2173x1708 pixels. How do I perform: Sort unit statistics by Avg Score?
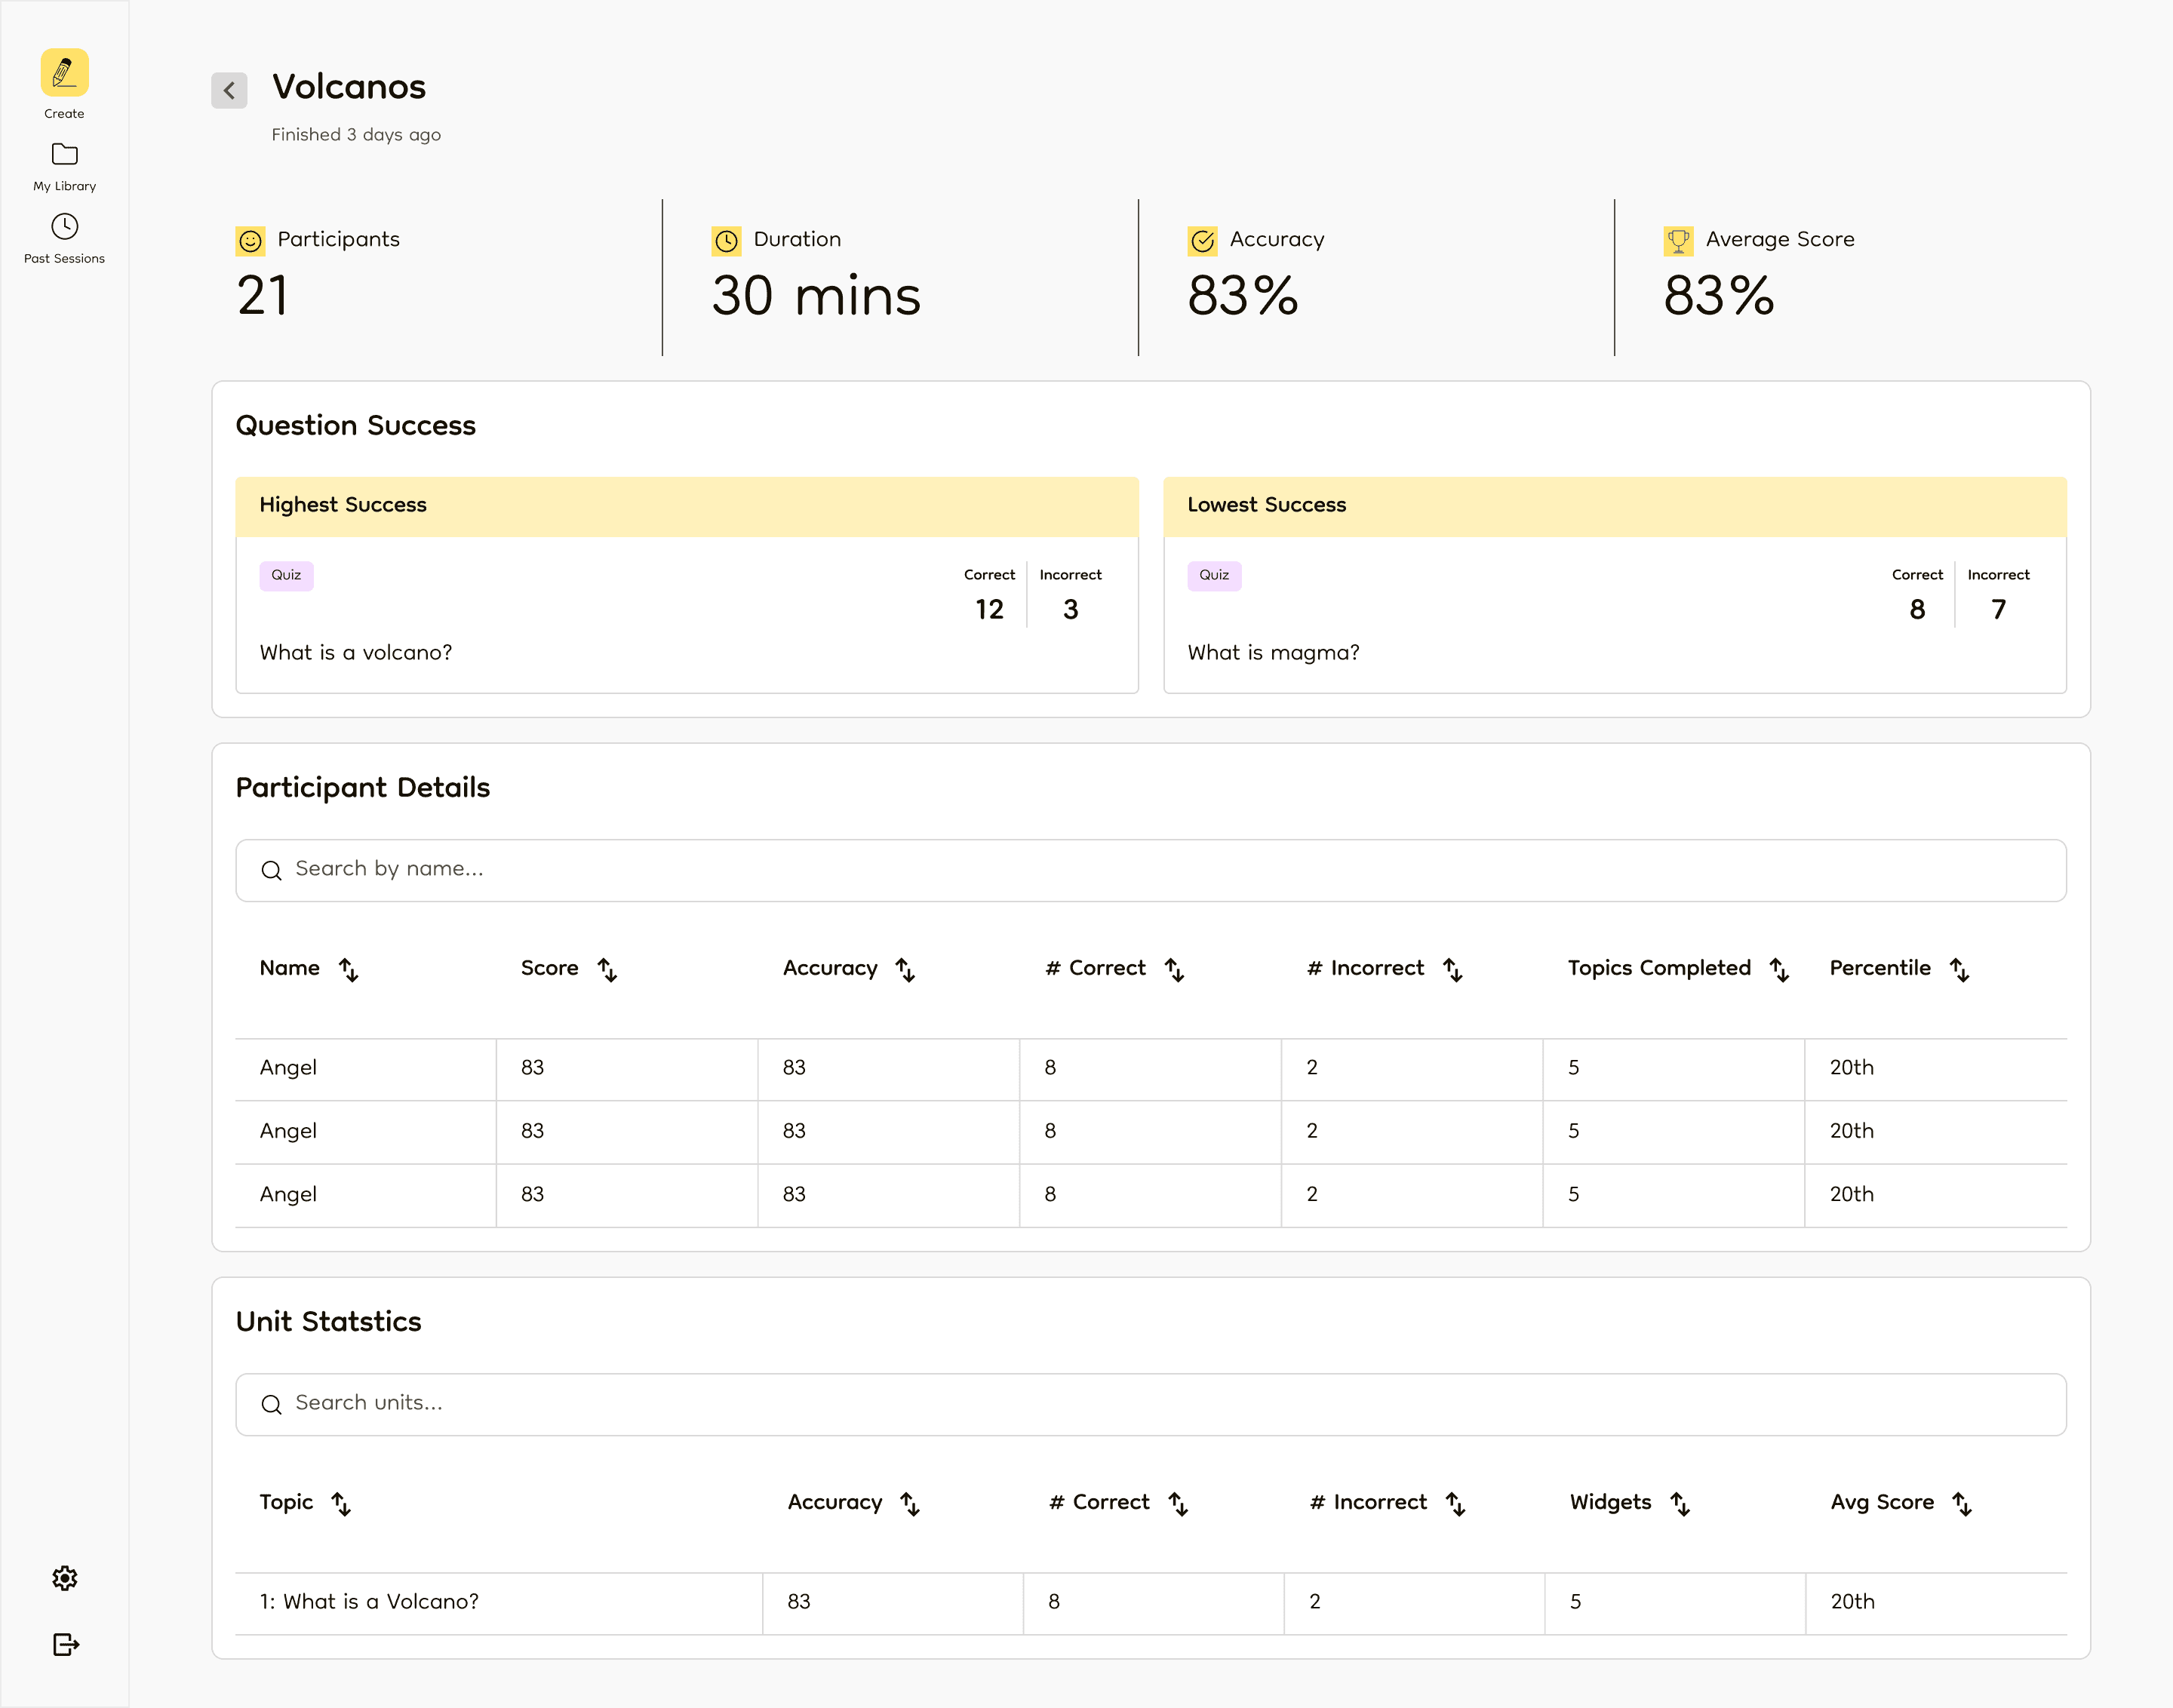pos(1962,1503)
